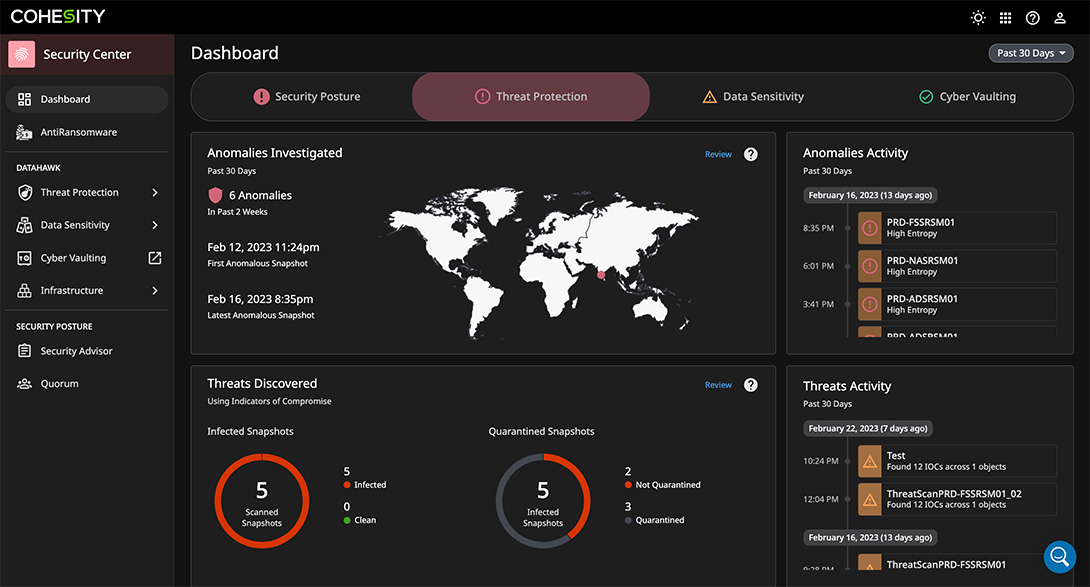
Task: Select the Threat Protection shield icon
Action: 24,192
